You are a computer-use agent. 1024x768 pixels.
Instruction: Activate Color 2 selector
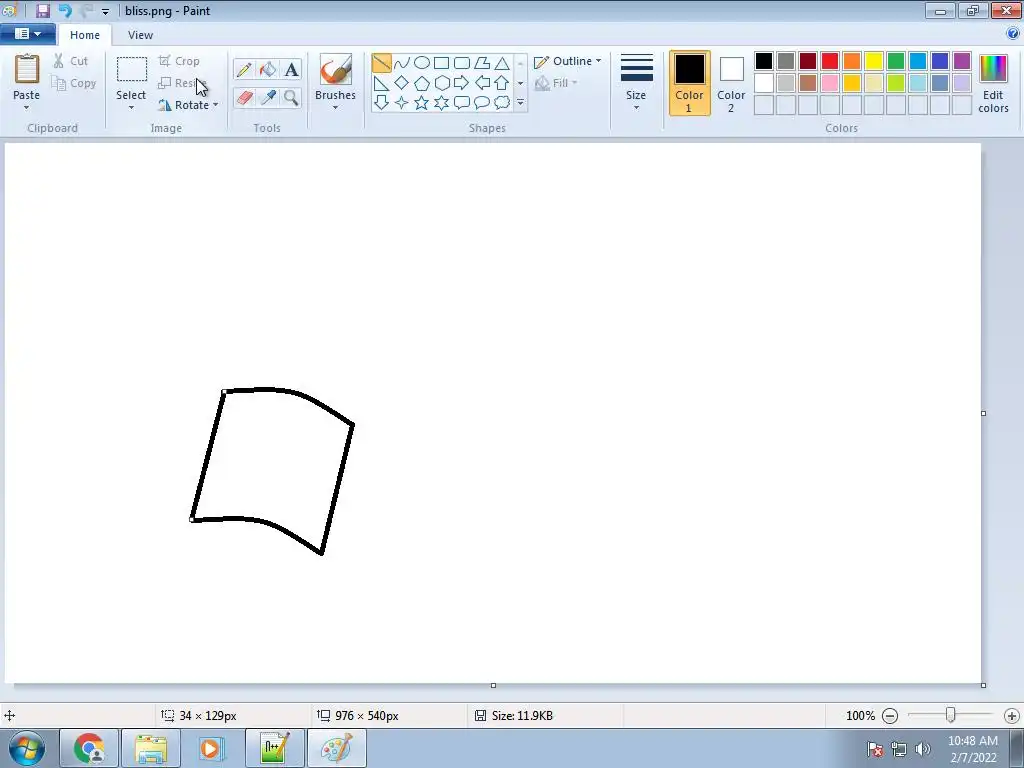point(731,84)
